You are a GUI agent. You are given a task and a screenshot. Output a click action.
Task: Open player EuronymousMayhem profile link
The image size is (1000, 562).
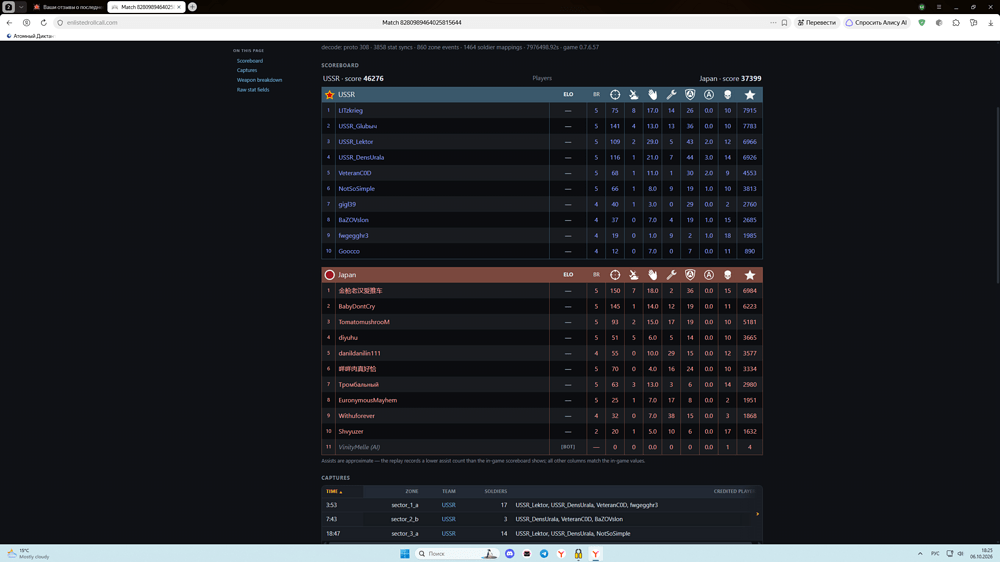click(x=367, y=401)
